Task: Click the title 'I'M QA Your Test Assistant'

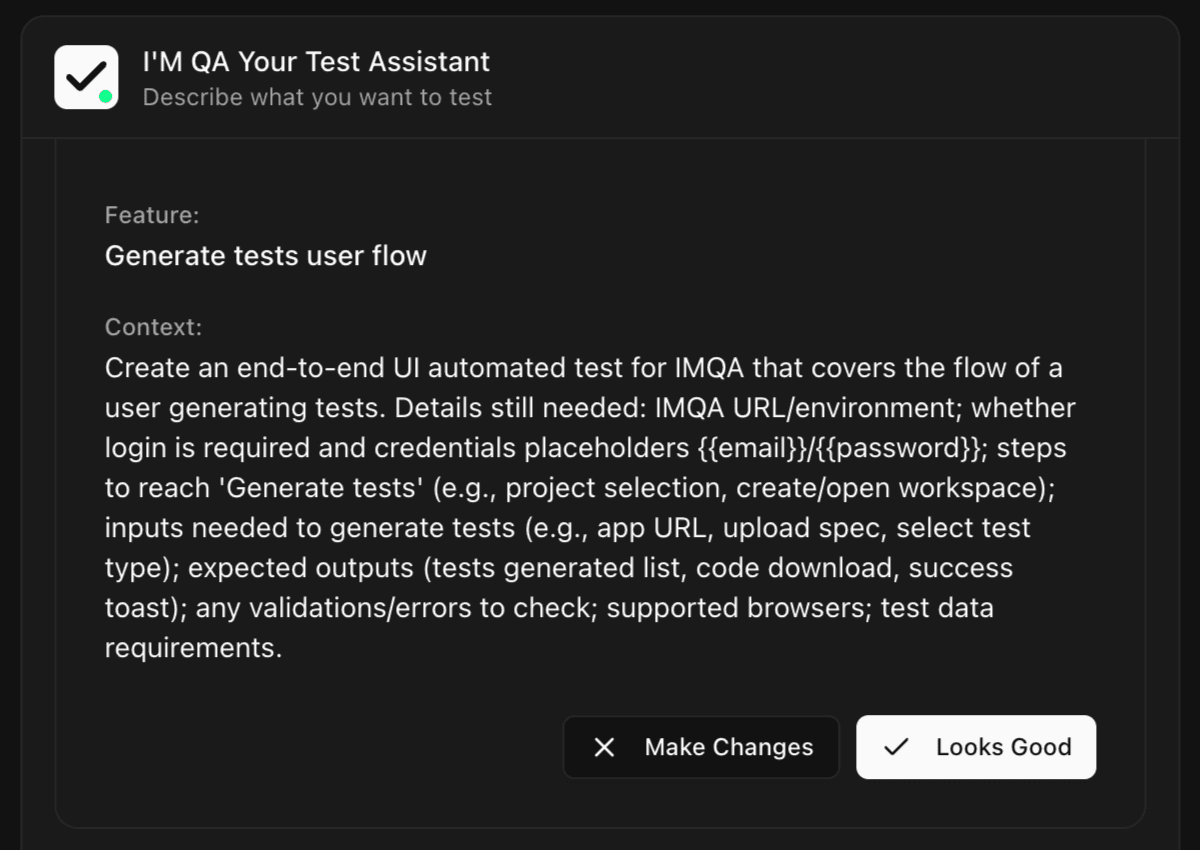Action: pos(317,61)
